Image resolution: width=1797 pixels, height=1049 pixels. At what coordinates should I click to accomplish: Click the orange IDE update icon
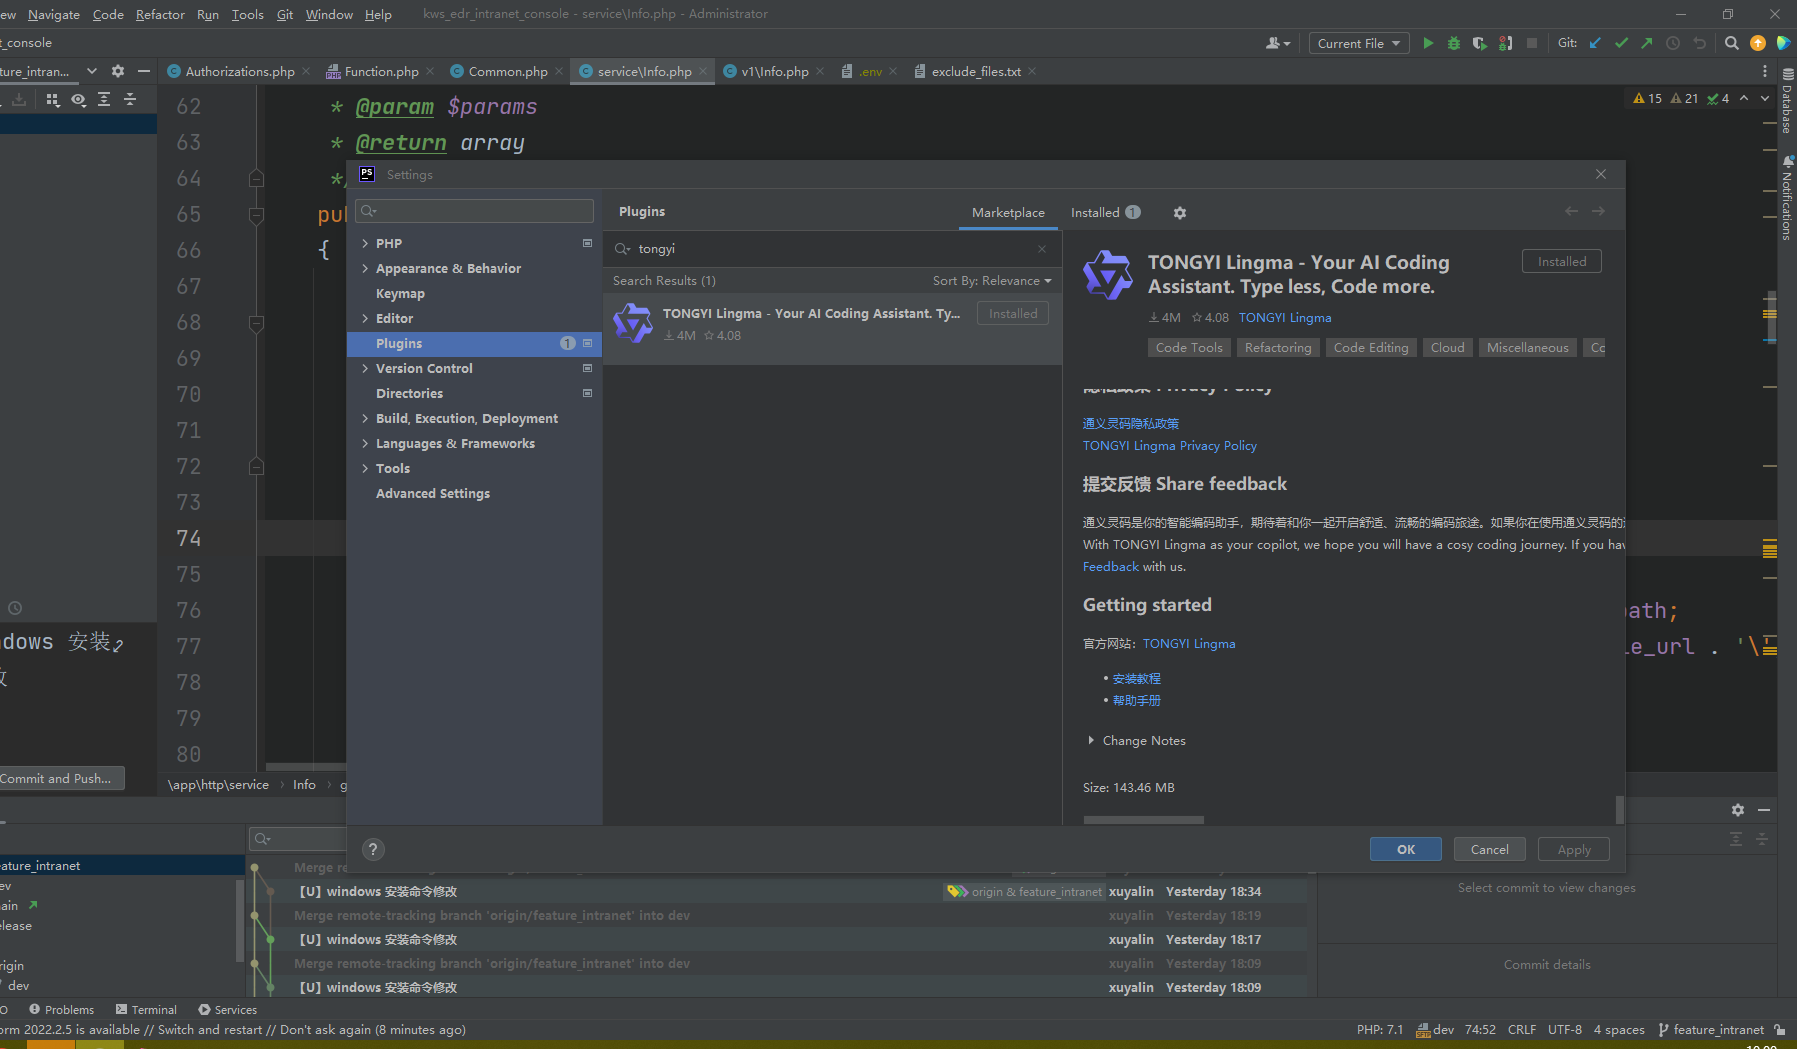1758,43
